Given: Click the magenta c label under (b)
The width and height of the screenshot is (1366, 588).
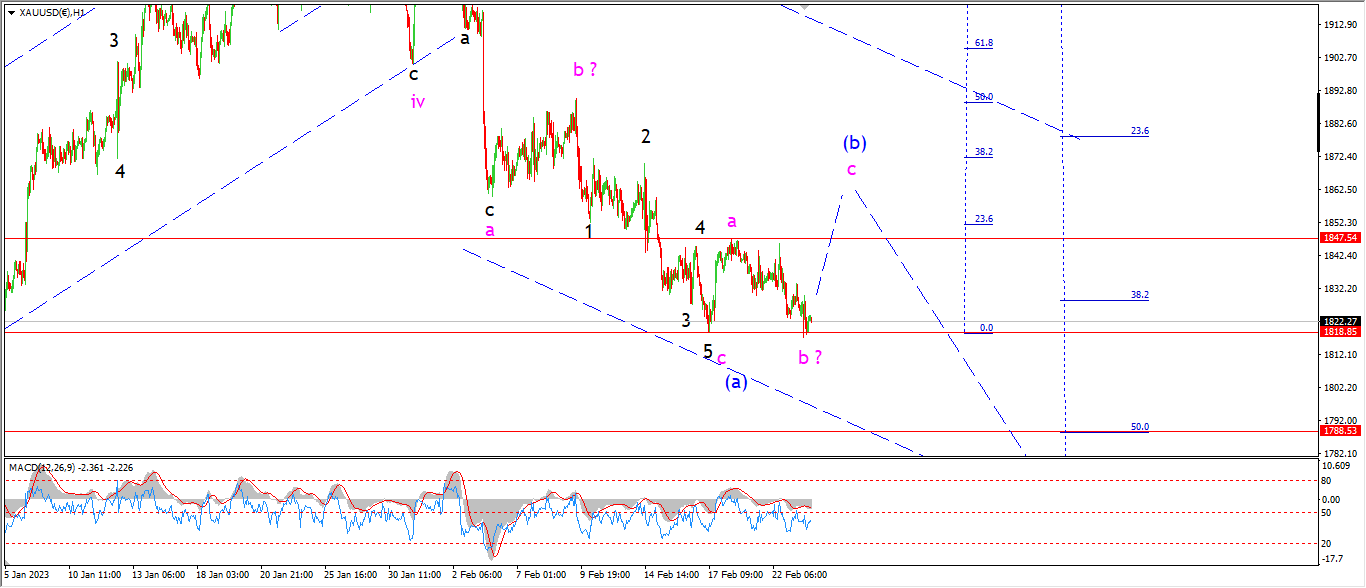Looking at the screenshot, I should click(851, 169).
